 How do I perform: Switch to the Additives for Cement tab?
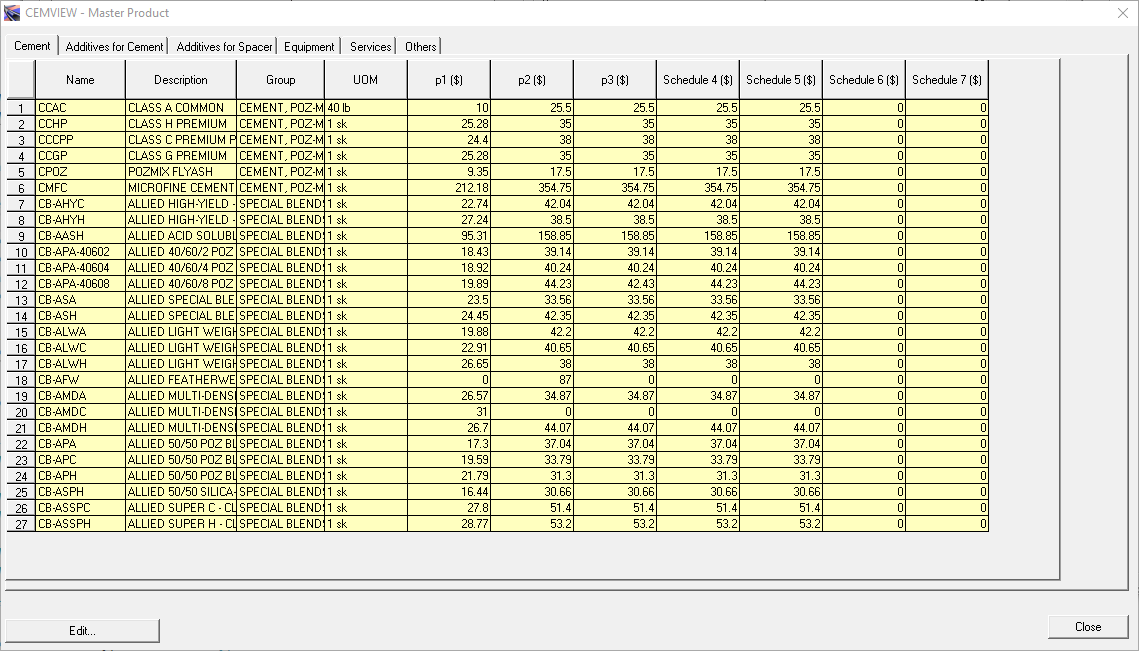tap(115, 47)
